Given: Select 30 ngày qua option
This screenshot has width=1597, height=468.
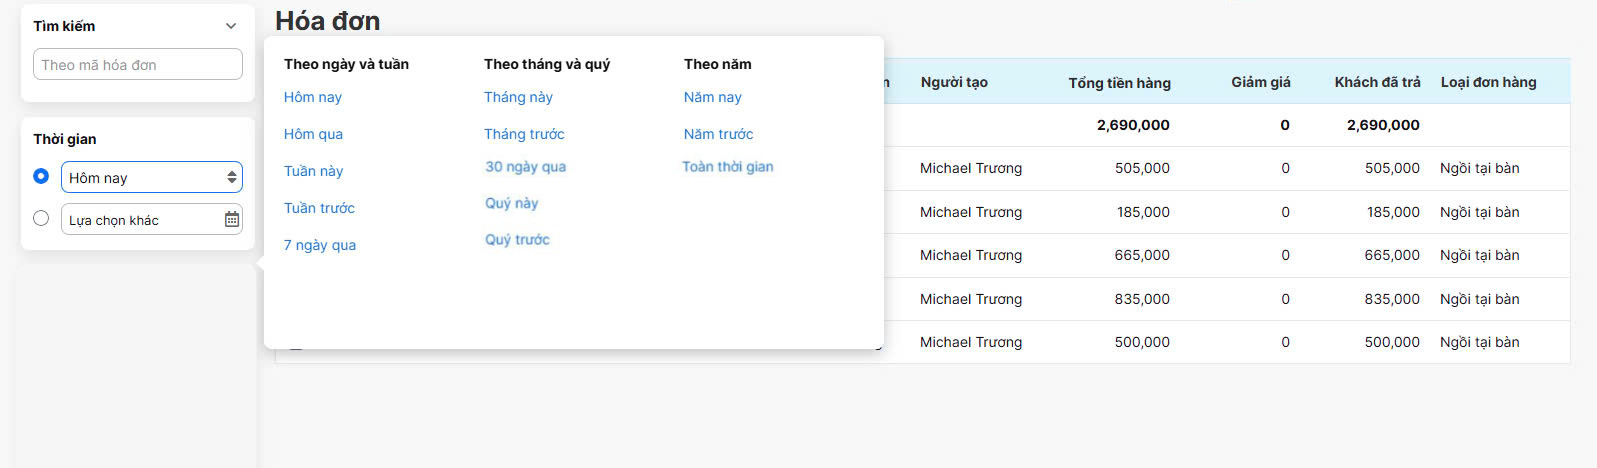Looking at the screenshot, I should (525, 167).
